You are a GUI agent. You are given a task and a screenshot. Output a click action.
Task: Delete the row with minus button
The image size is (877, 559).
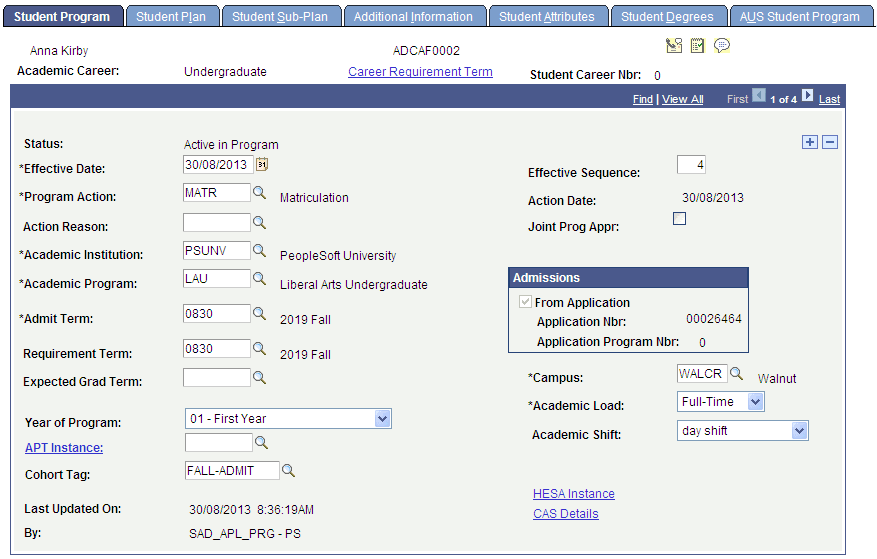(830, 142)
